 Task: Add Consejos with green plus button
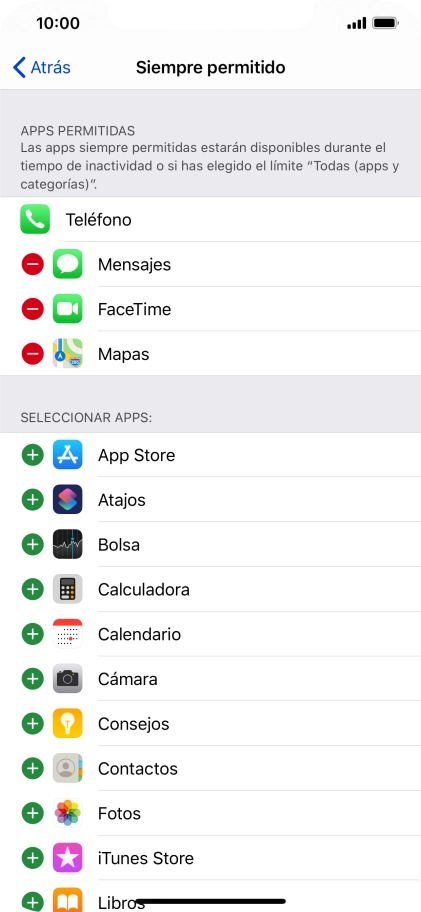point(33,724)
